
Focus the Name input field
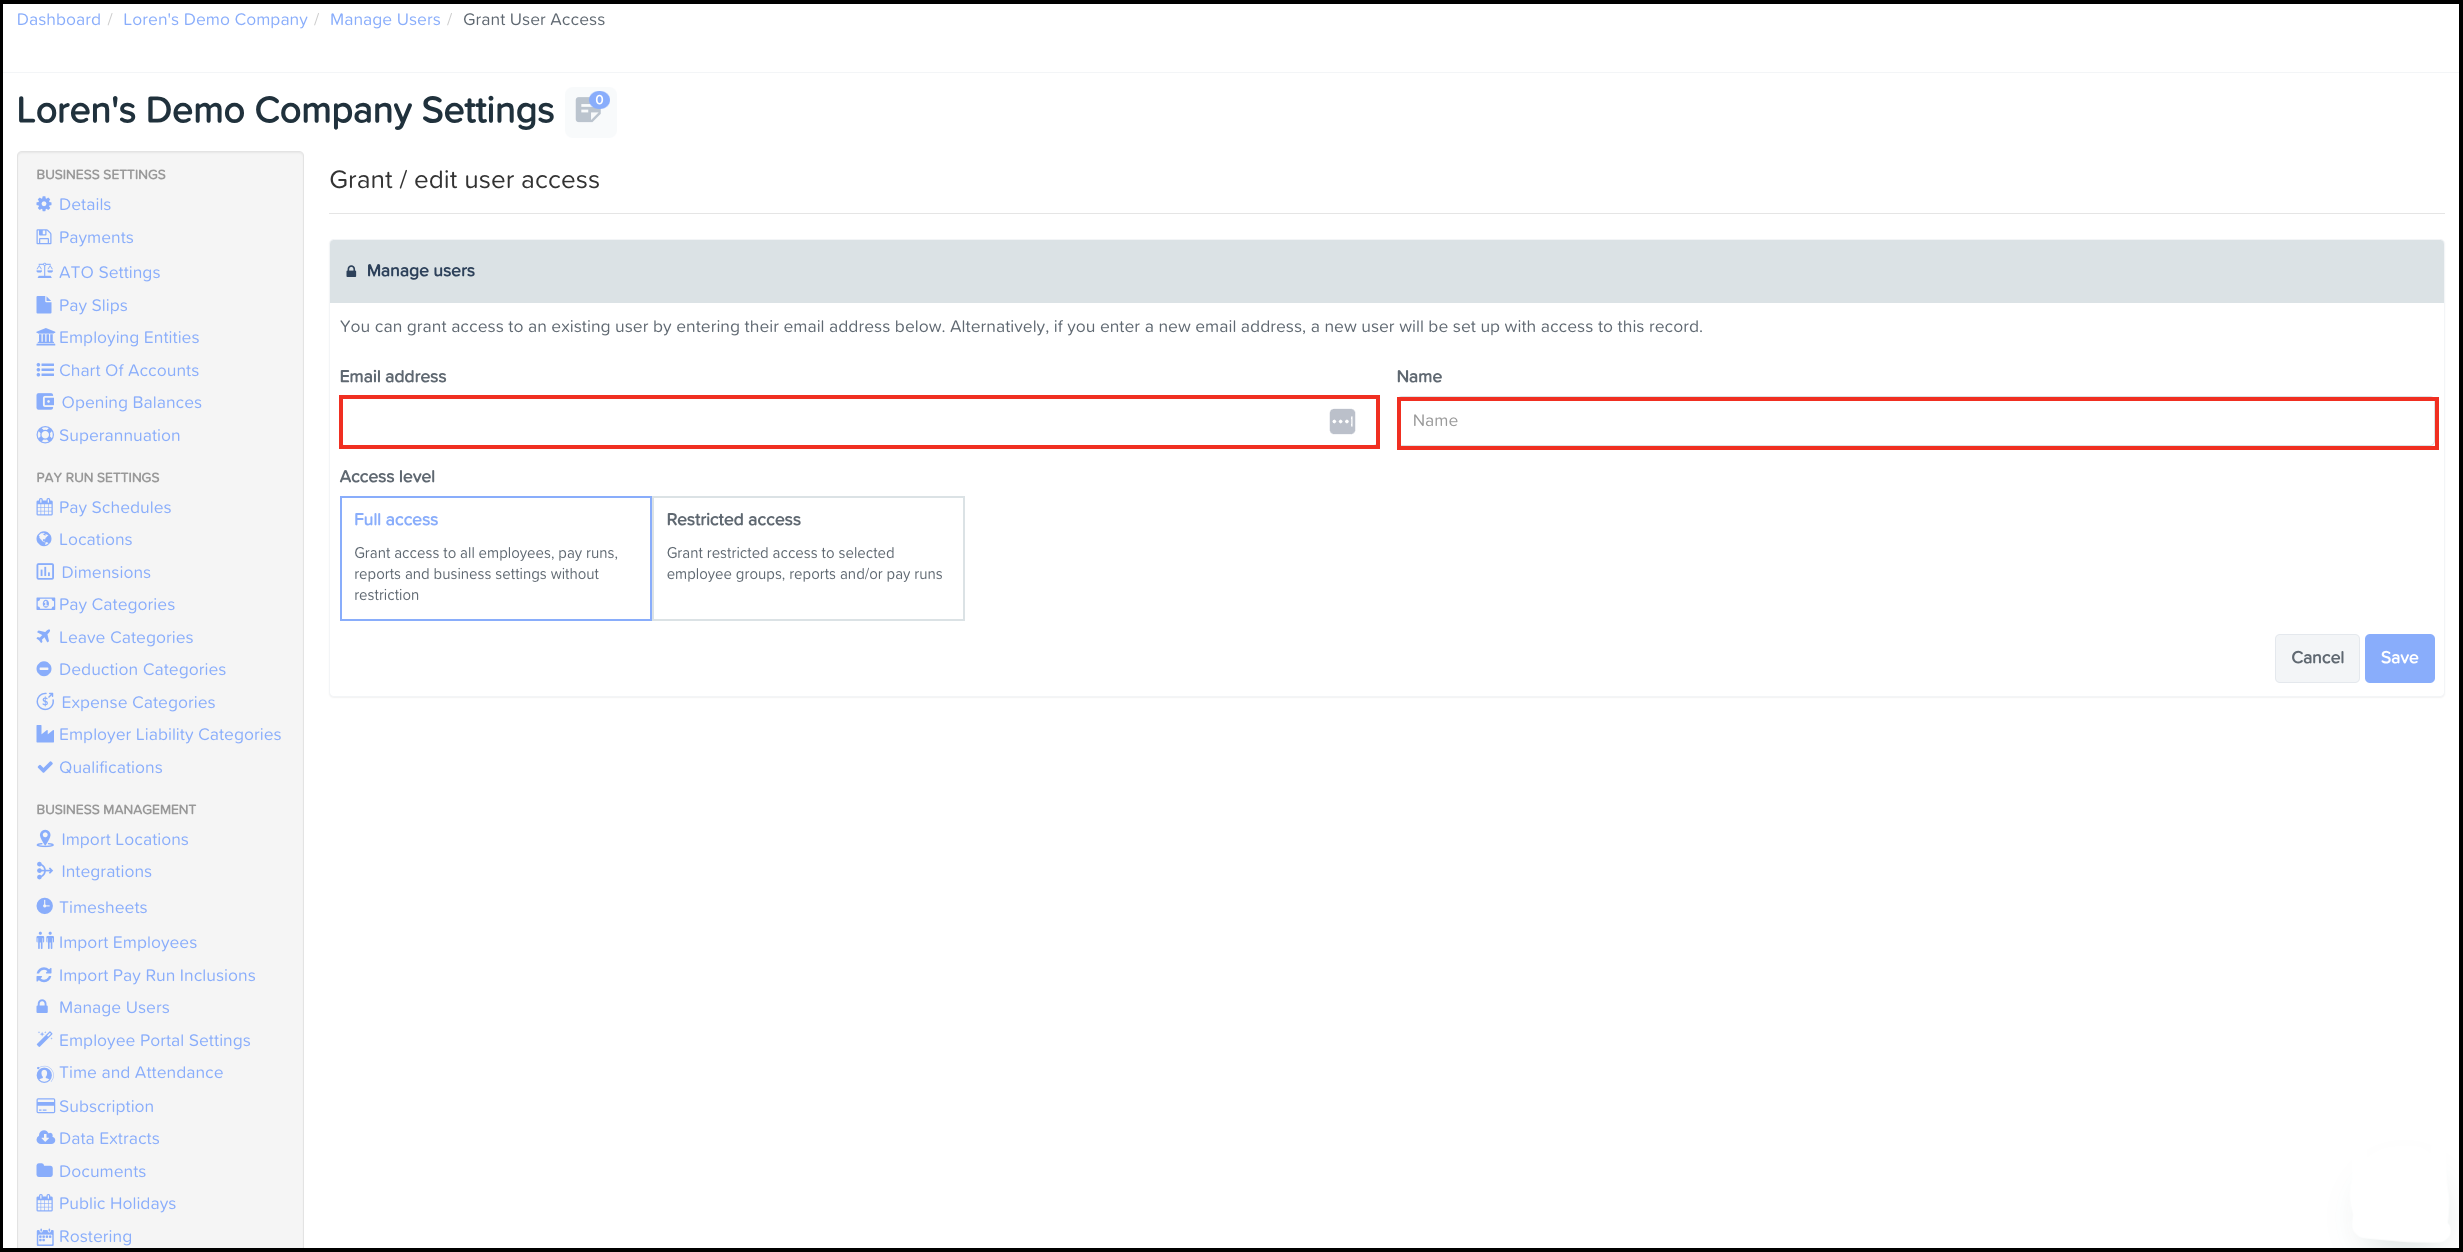click(x=1917, y=422)
